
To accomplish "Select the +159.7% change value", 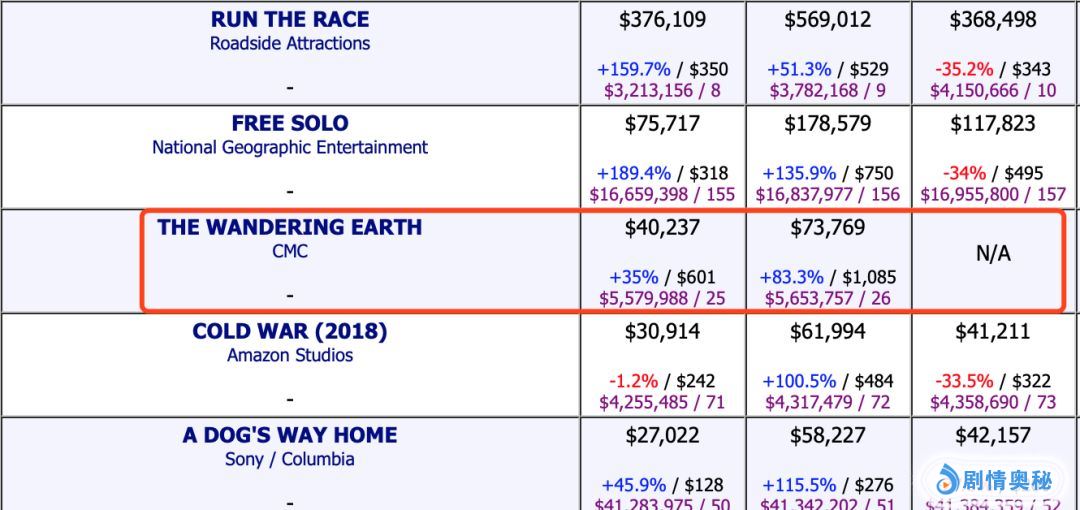I will pyautogui.click(x=633, y=70).
